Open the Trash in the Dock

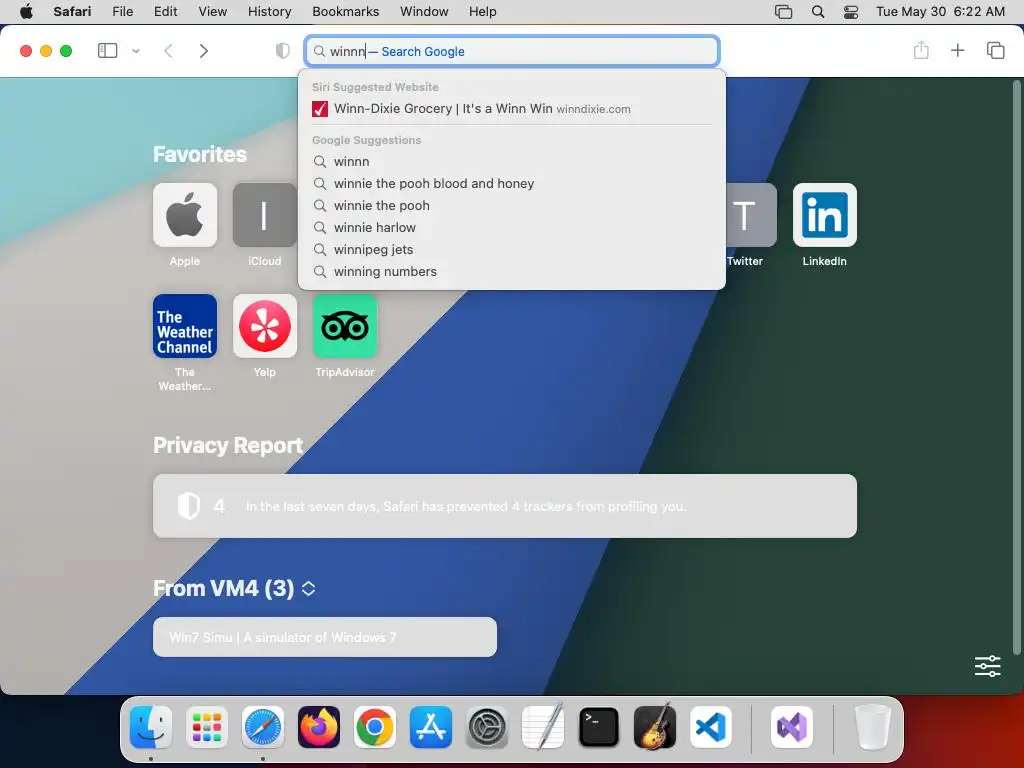[x=872, y=727]
